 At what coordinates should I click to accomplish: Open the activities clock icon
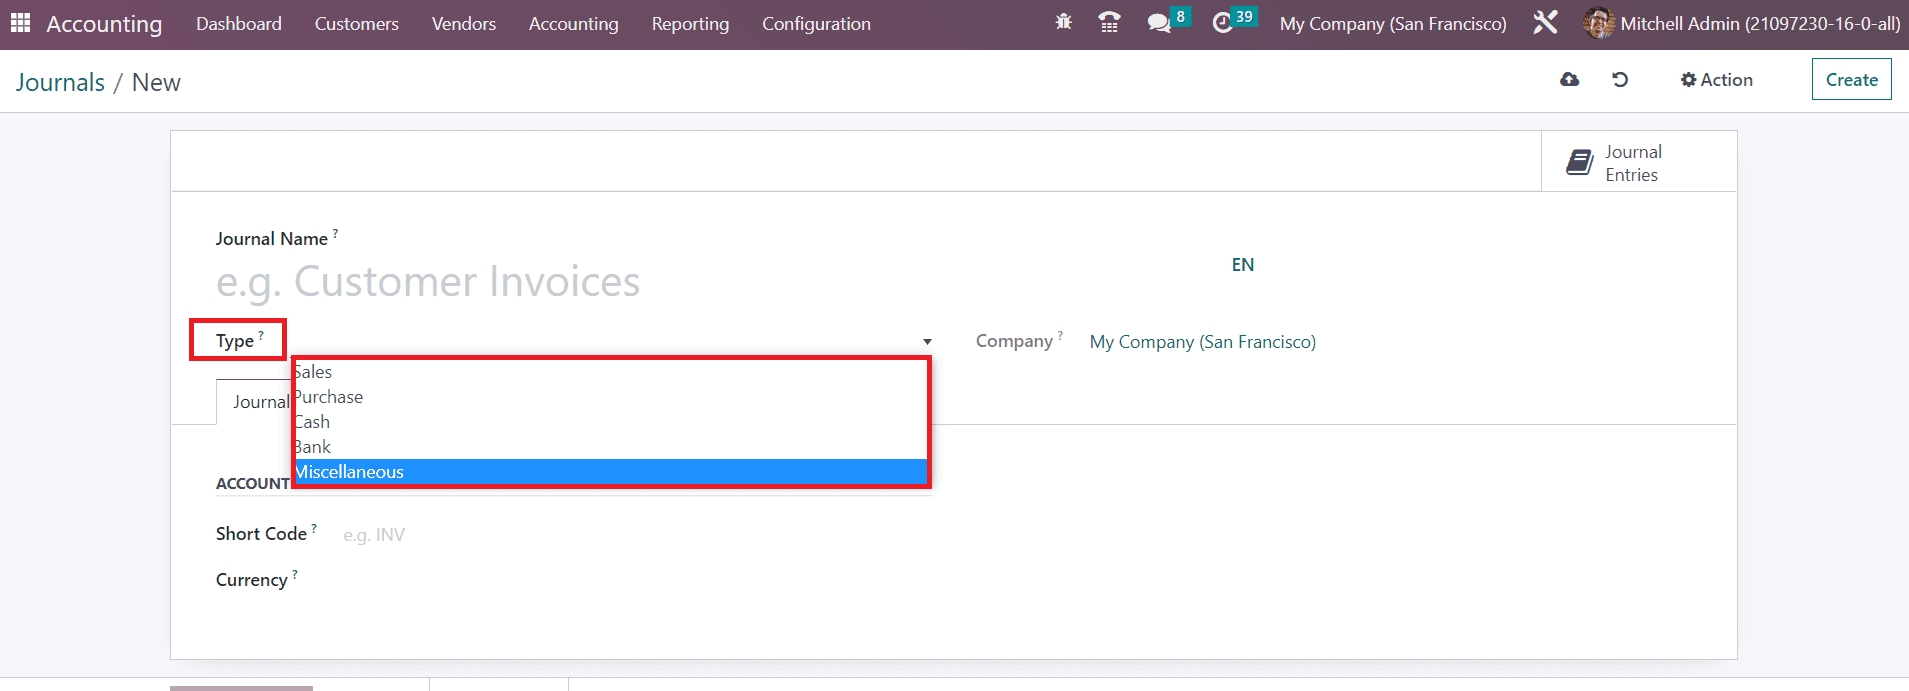click(x=1222, y=22)
